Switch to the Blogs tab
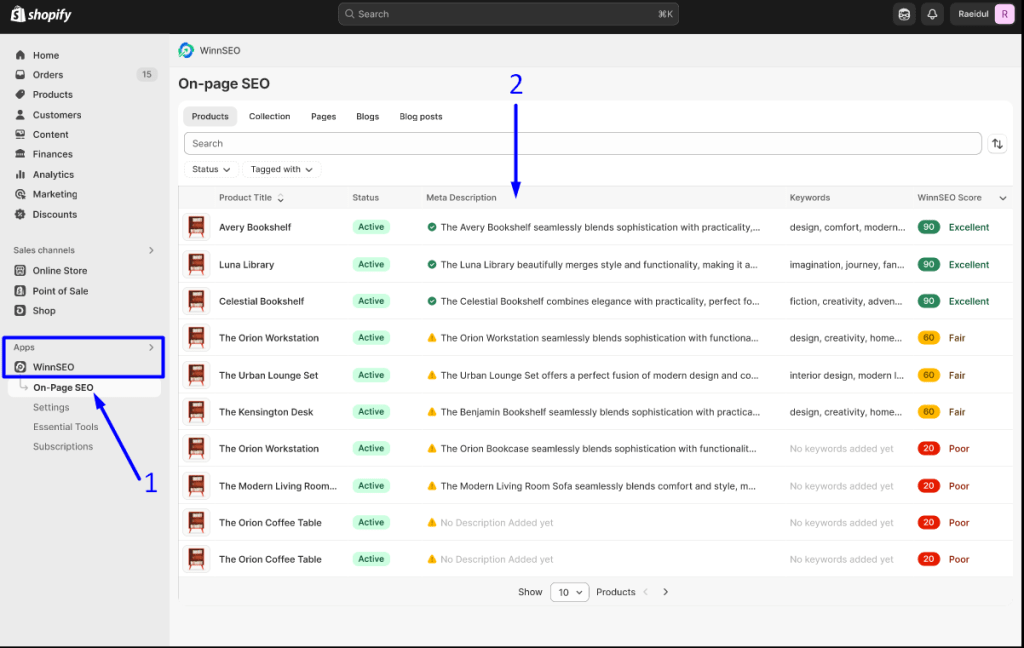This screenshot has height=648, width=1024. (x=368, y=116)
